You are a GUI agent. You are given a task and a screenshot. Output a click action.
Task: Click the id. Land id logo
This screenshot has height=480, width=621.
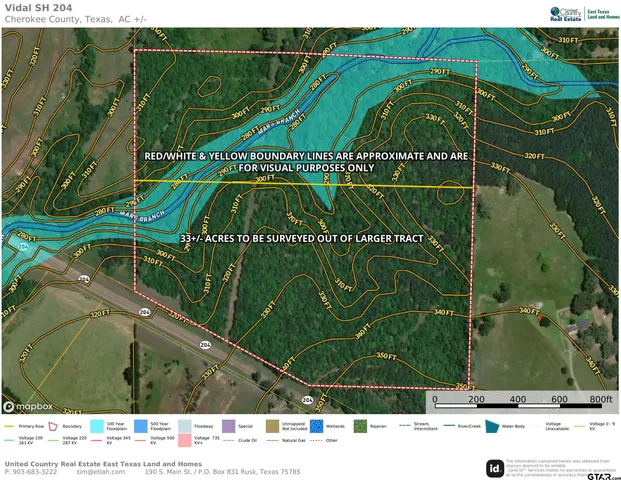[493, 467]
